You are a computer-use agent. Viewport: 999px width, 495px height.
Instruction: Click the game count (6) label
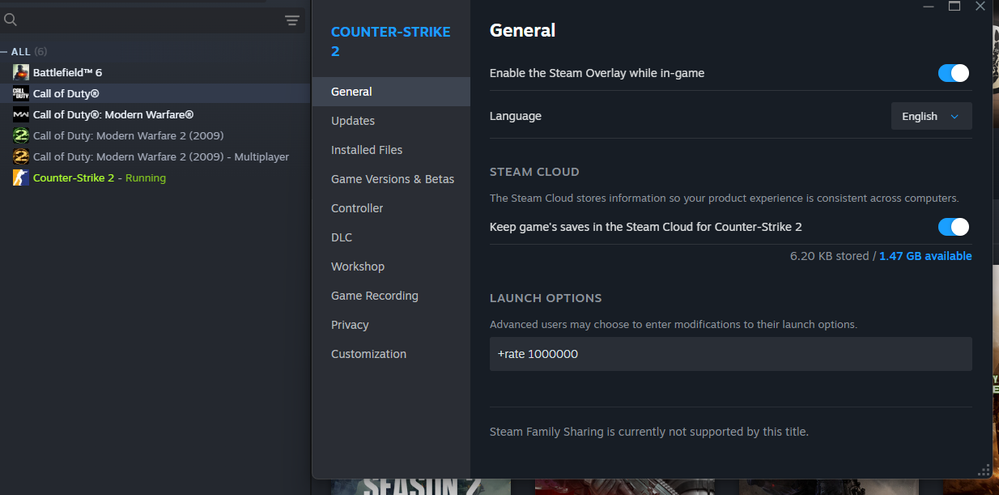click(x=40, y=52)
